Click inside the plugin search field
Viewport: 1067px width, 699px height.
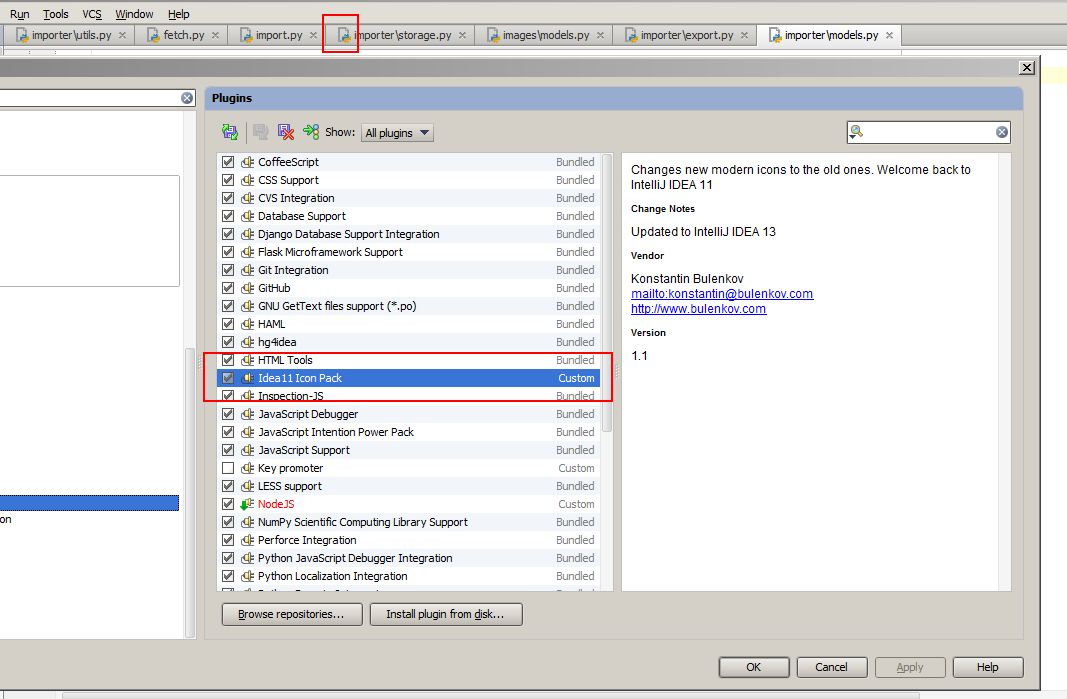coord(930,131)
